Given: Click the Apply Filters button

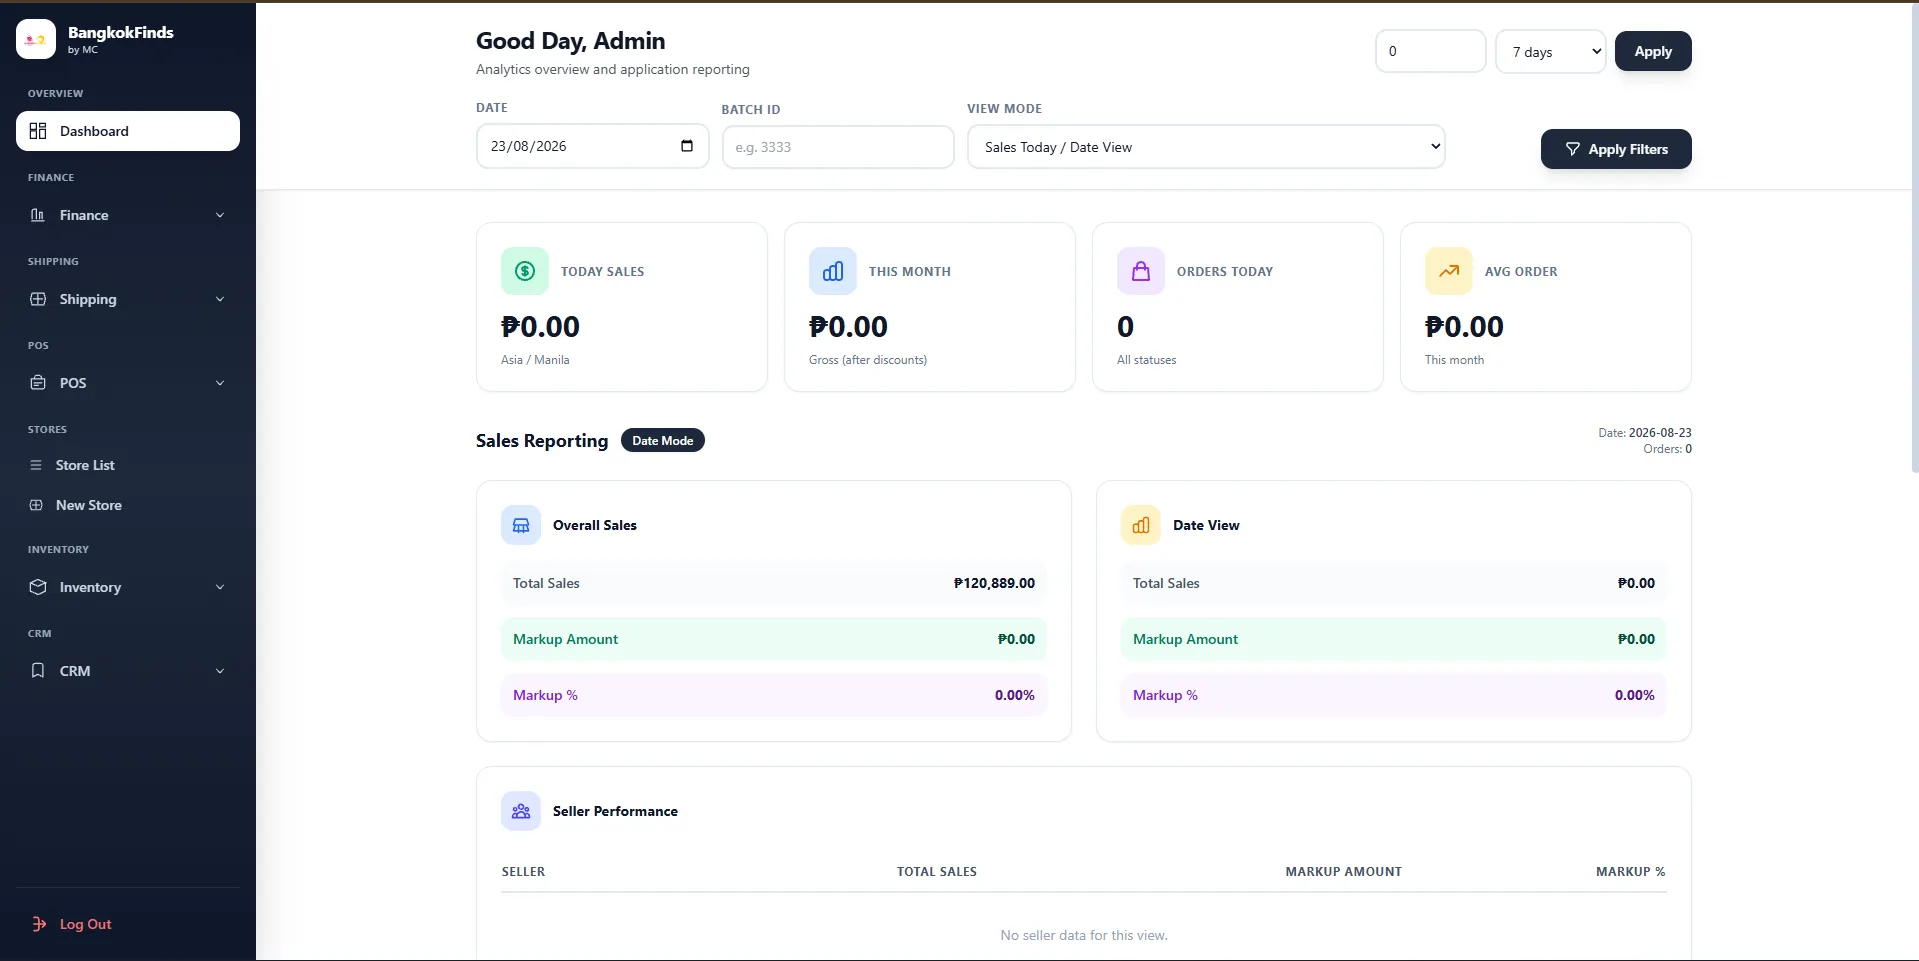Looking at the screenshot, I should (1616, 149).
